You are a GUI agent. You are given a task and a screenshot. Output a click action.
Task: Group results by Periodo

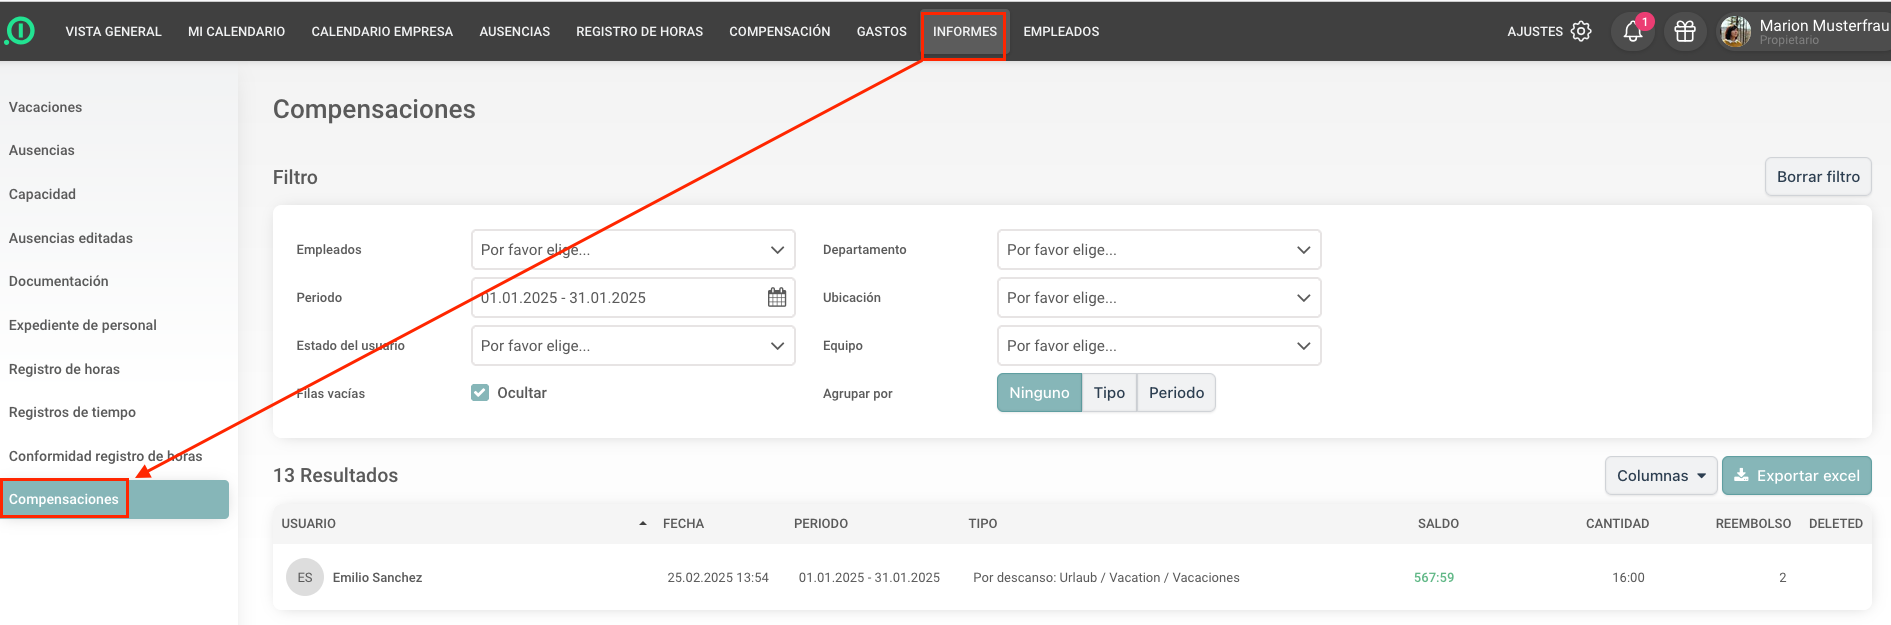pyautogui.click(x=1176, y=393)
